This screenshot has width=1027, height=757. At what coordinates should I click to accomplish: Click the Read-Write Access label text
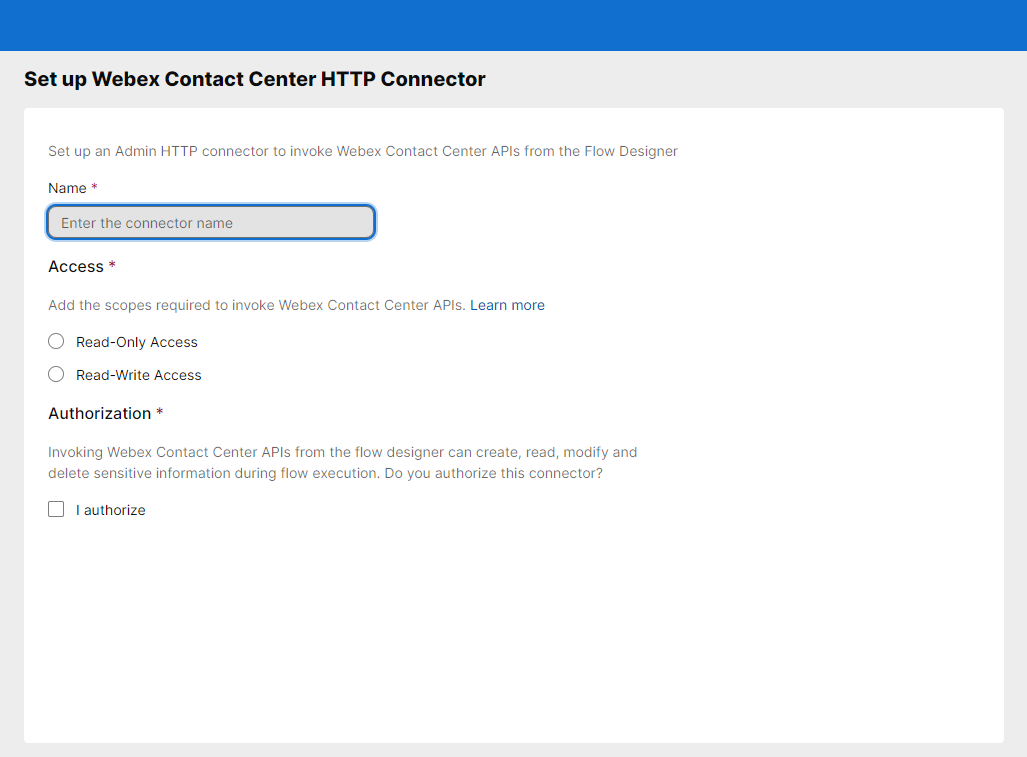[x=139, y=375]
